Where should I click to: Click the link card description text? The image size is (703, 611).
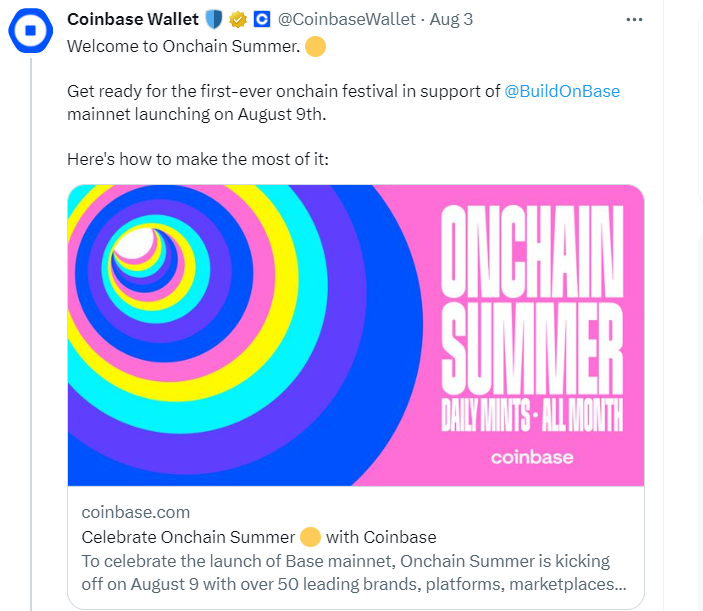[x=354, y=572]
